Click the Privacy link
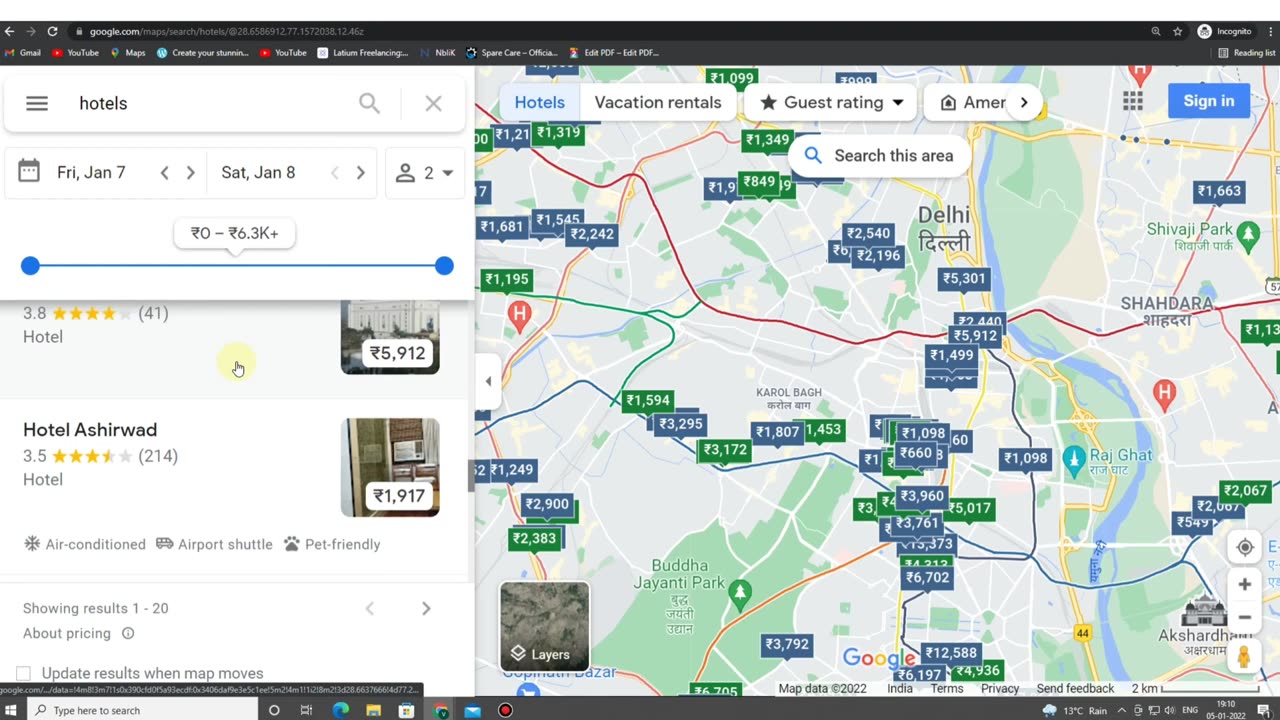 pyautogui.click(x=1000, y=688)
